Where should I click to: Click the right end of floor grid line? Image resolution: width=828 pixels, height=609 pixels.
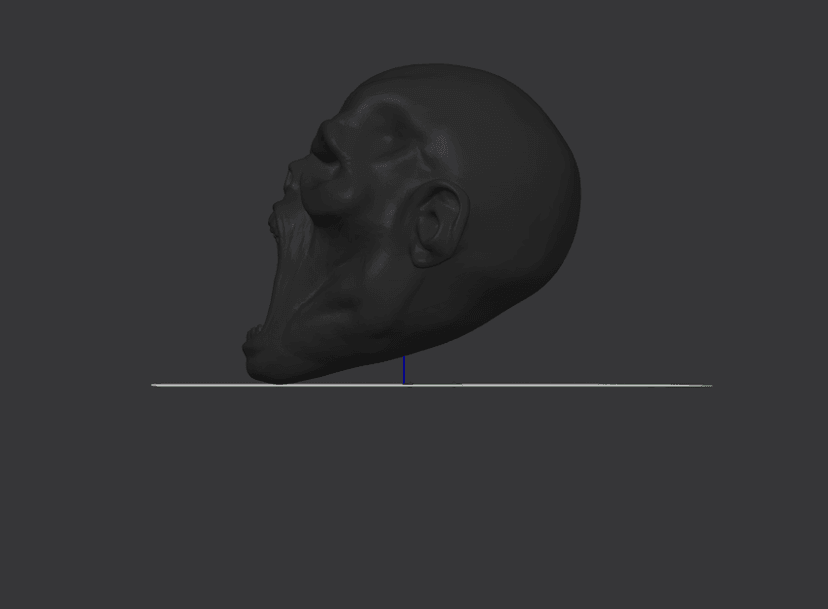click(707, 385)
